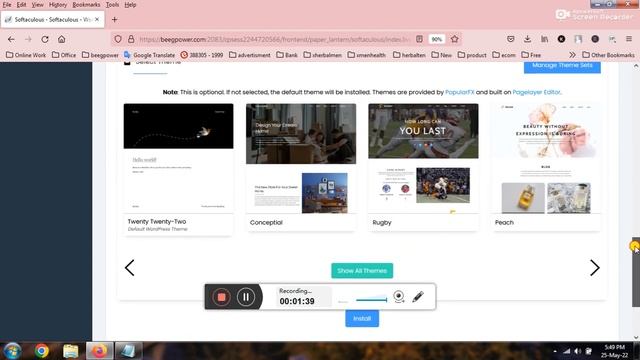Close the Softaculous tab
Image resolution: width=640 pixels, height=360 pixels.
point(97,19)
